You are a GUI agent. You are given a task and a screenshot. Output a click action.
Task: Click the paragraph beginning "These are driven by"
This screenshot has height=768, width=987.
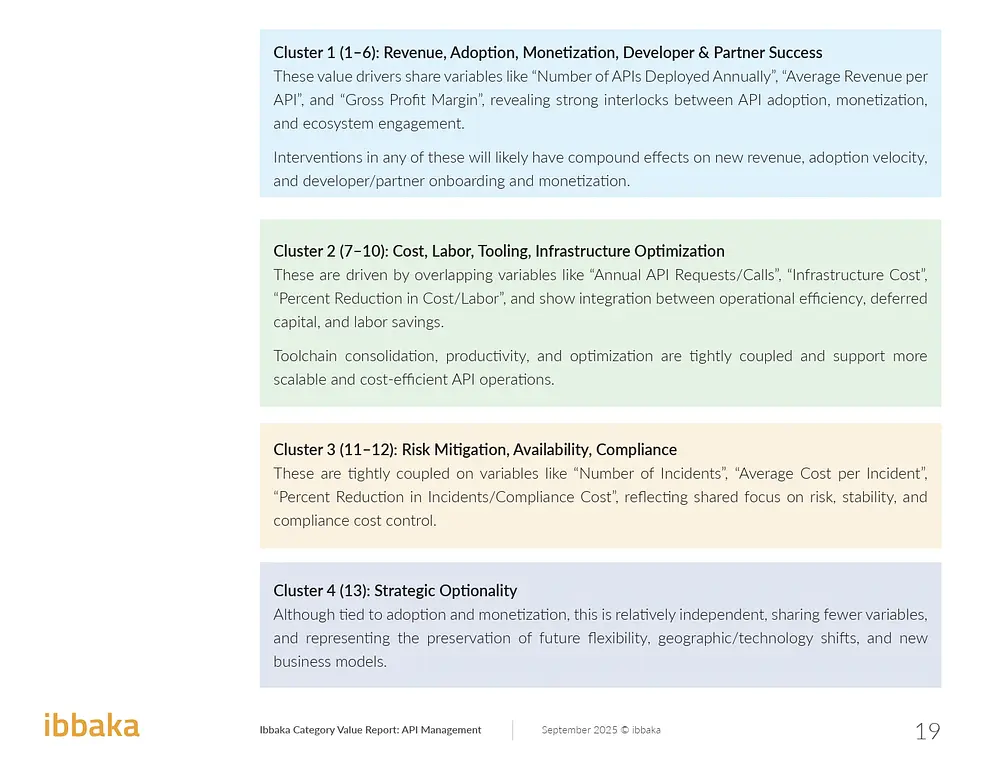pos(600,298)
